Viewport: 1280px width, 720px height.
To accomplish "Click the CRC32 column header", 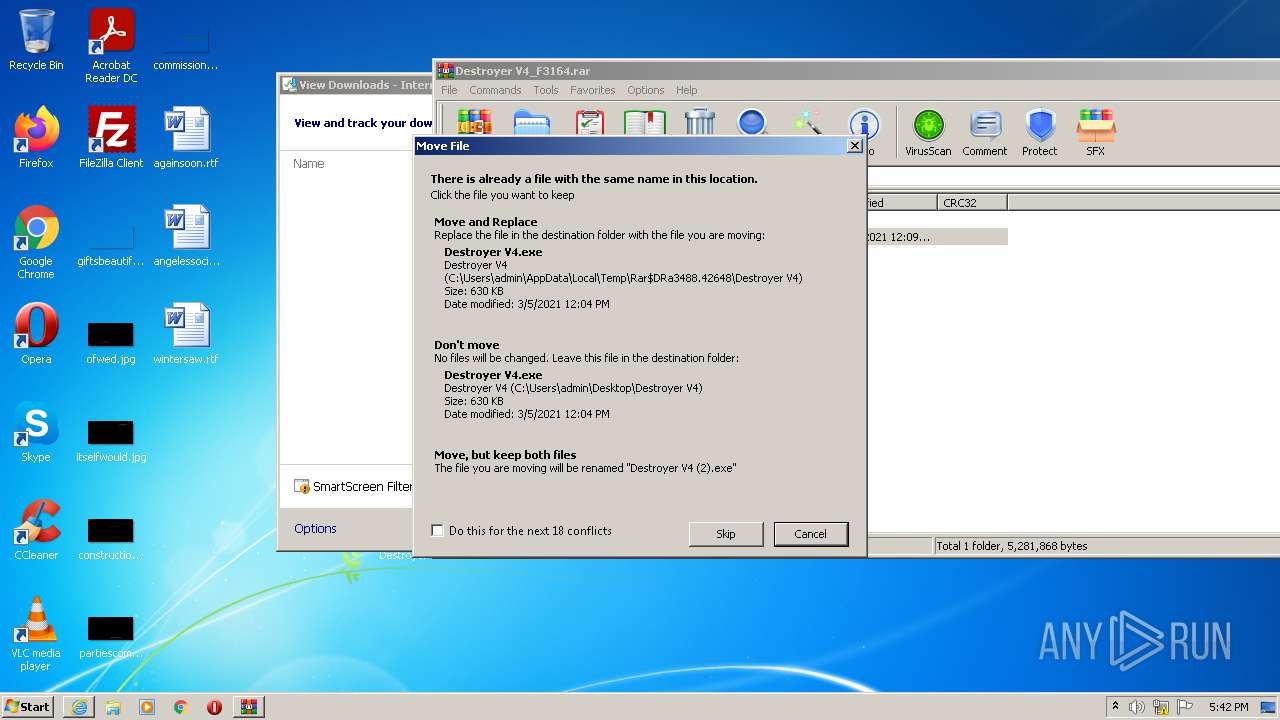I will coord(972,202).
